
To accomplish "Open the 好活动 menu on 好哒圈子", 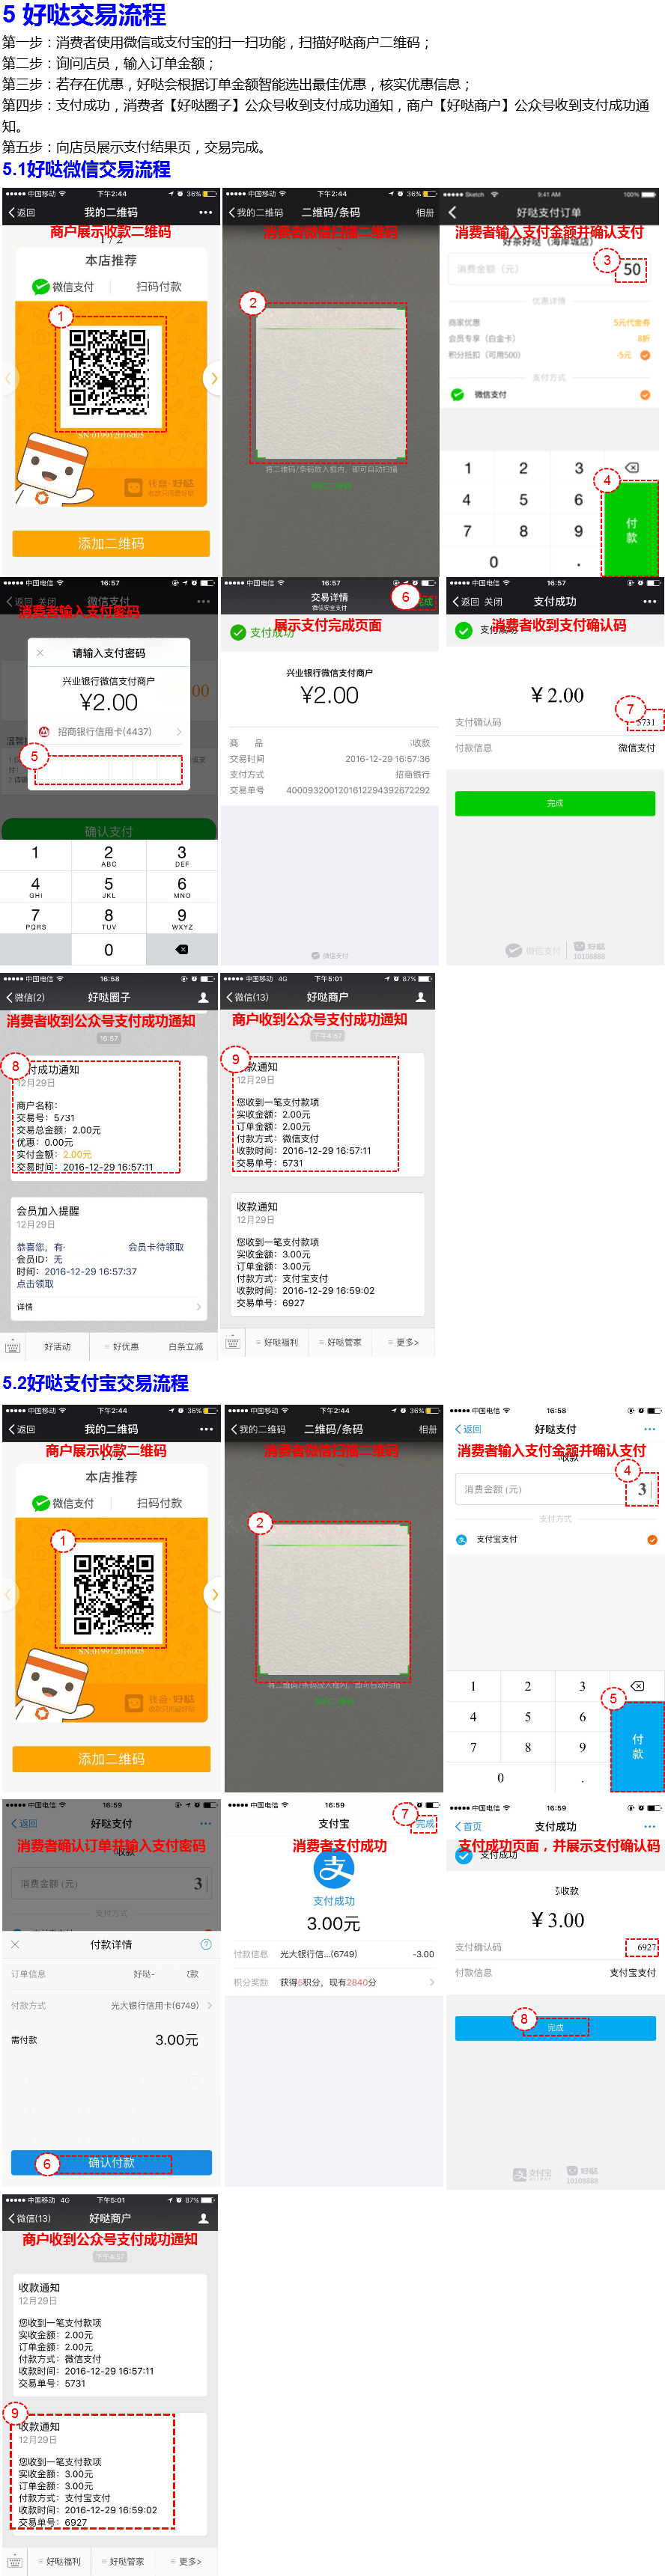I will 57,1347.
